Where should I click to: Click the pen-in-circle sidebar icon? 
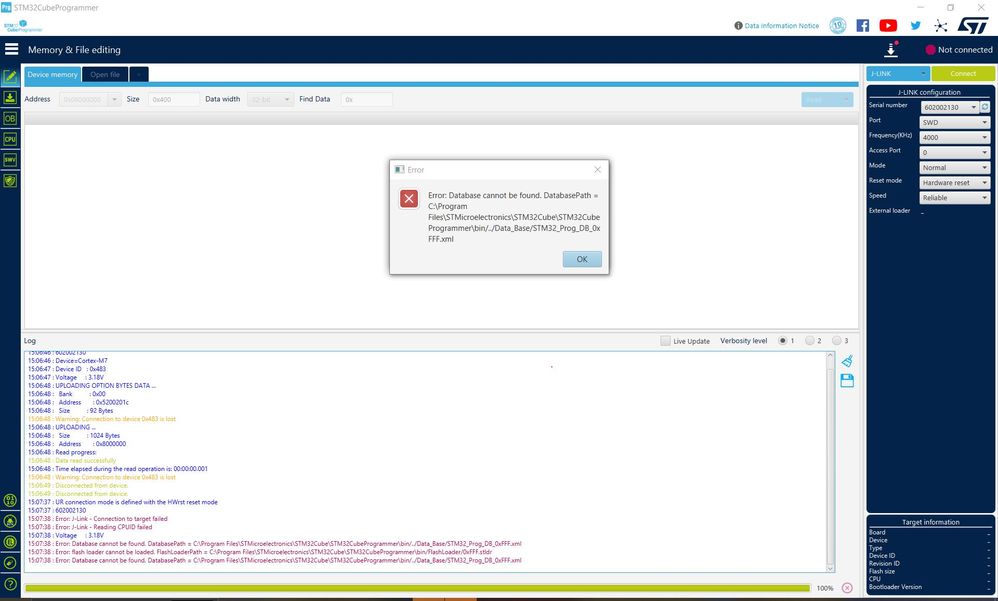tap(10, 563)
